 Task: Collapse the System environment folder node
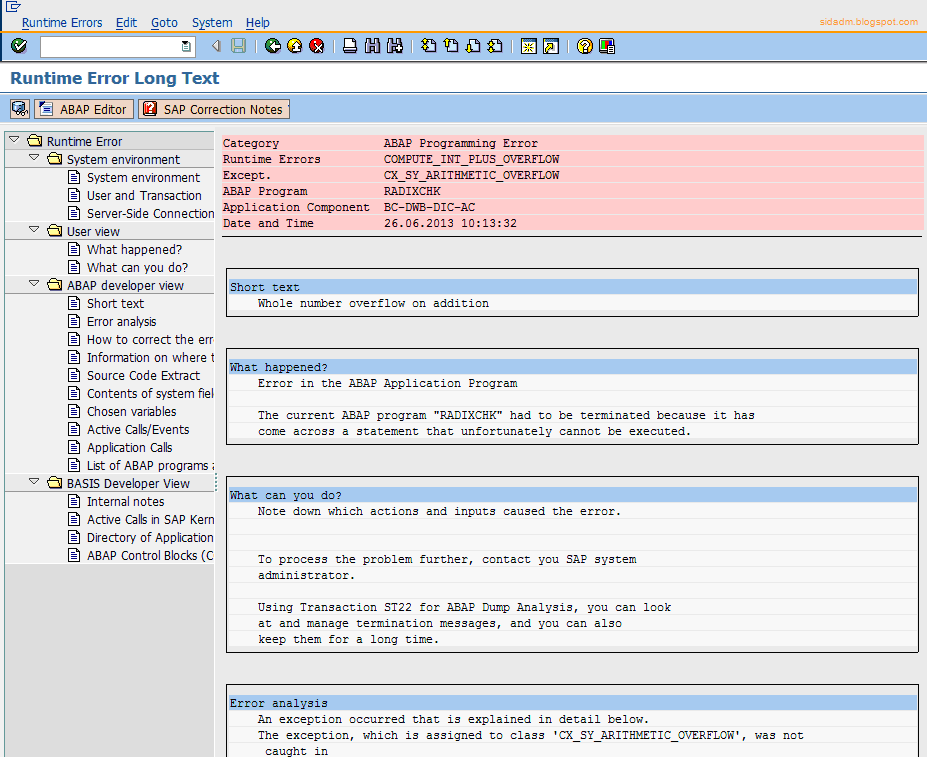pos(34,158)
